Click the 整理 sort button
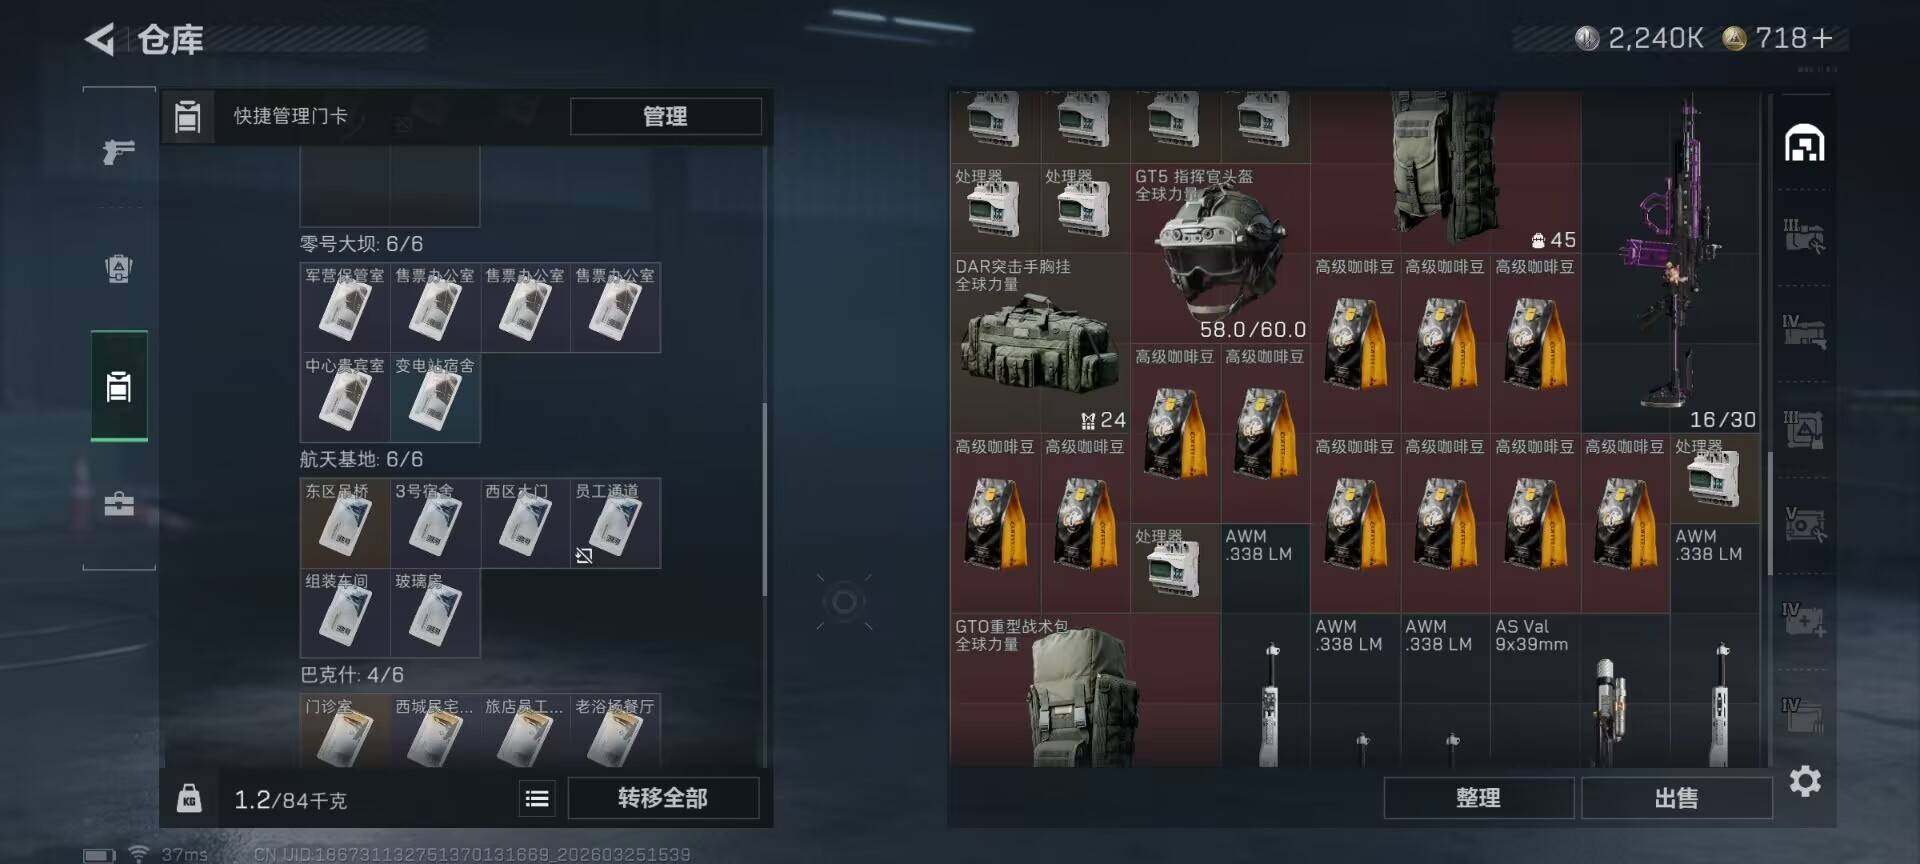Viewport: 1920px width, 864px height. (1478, 798)
